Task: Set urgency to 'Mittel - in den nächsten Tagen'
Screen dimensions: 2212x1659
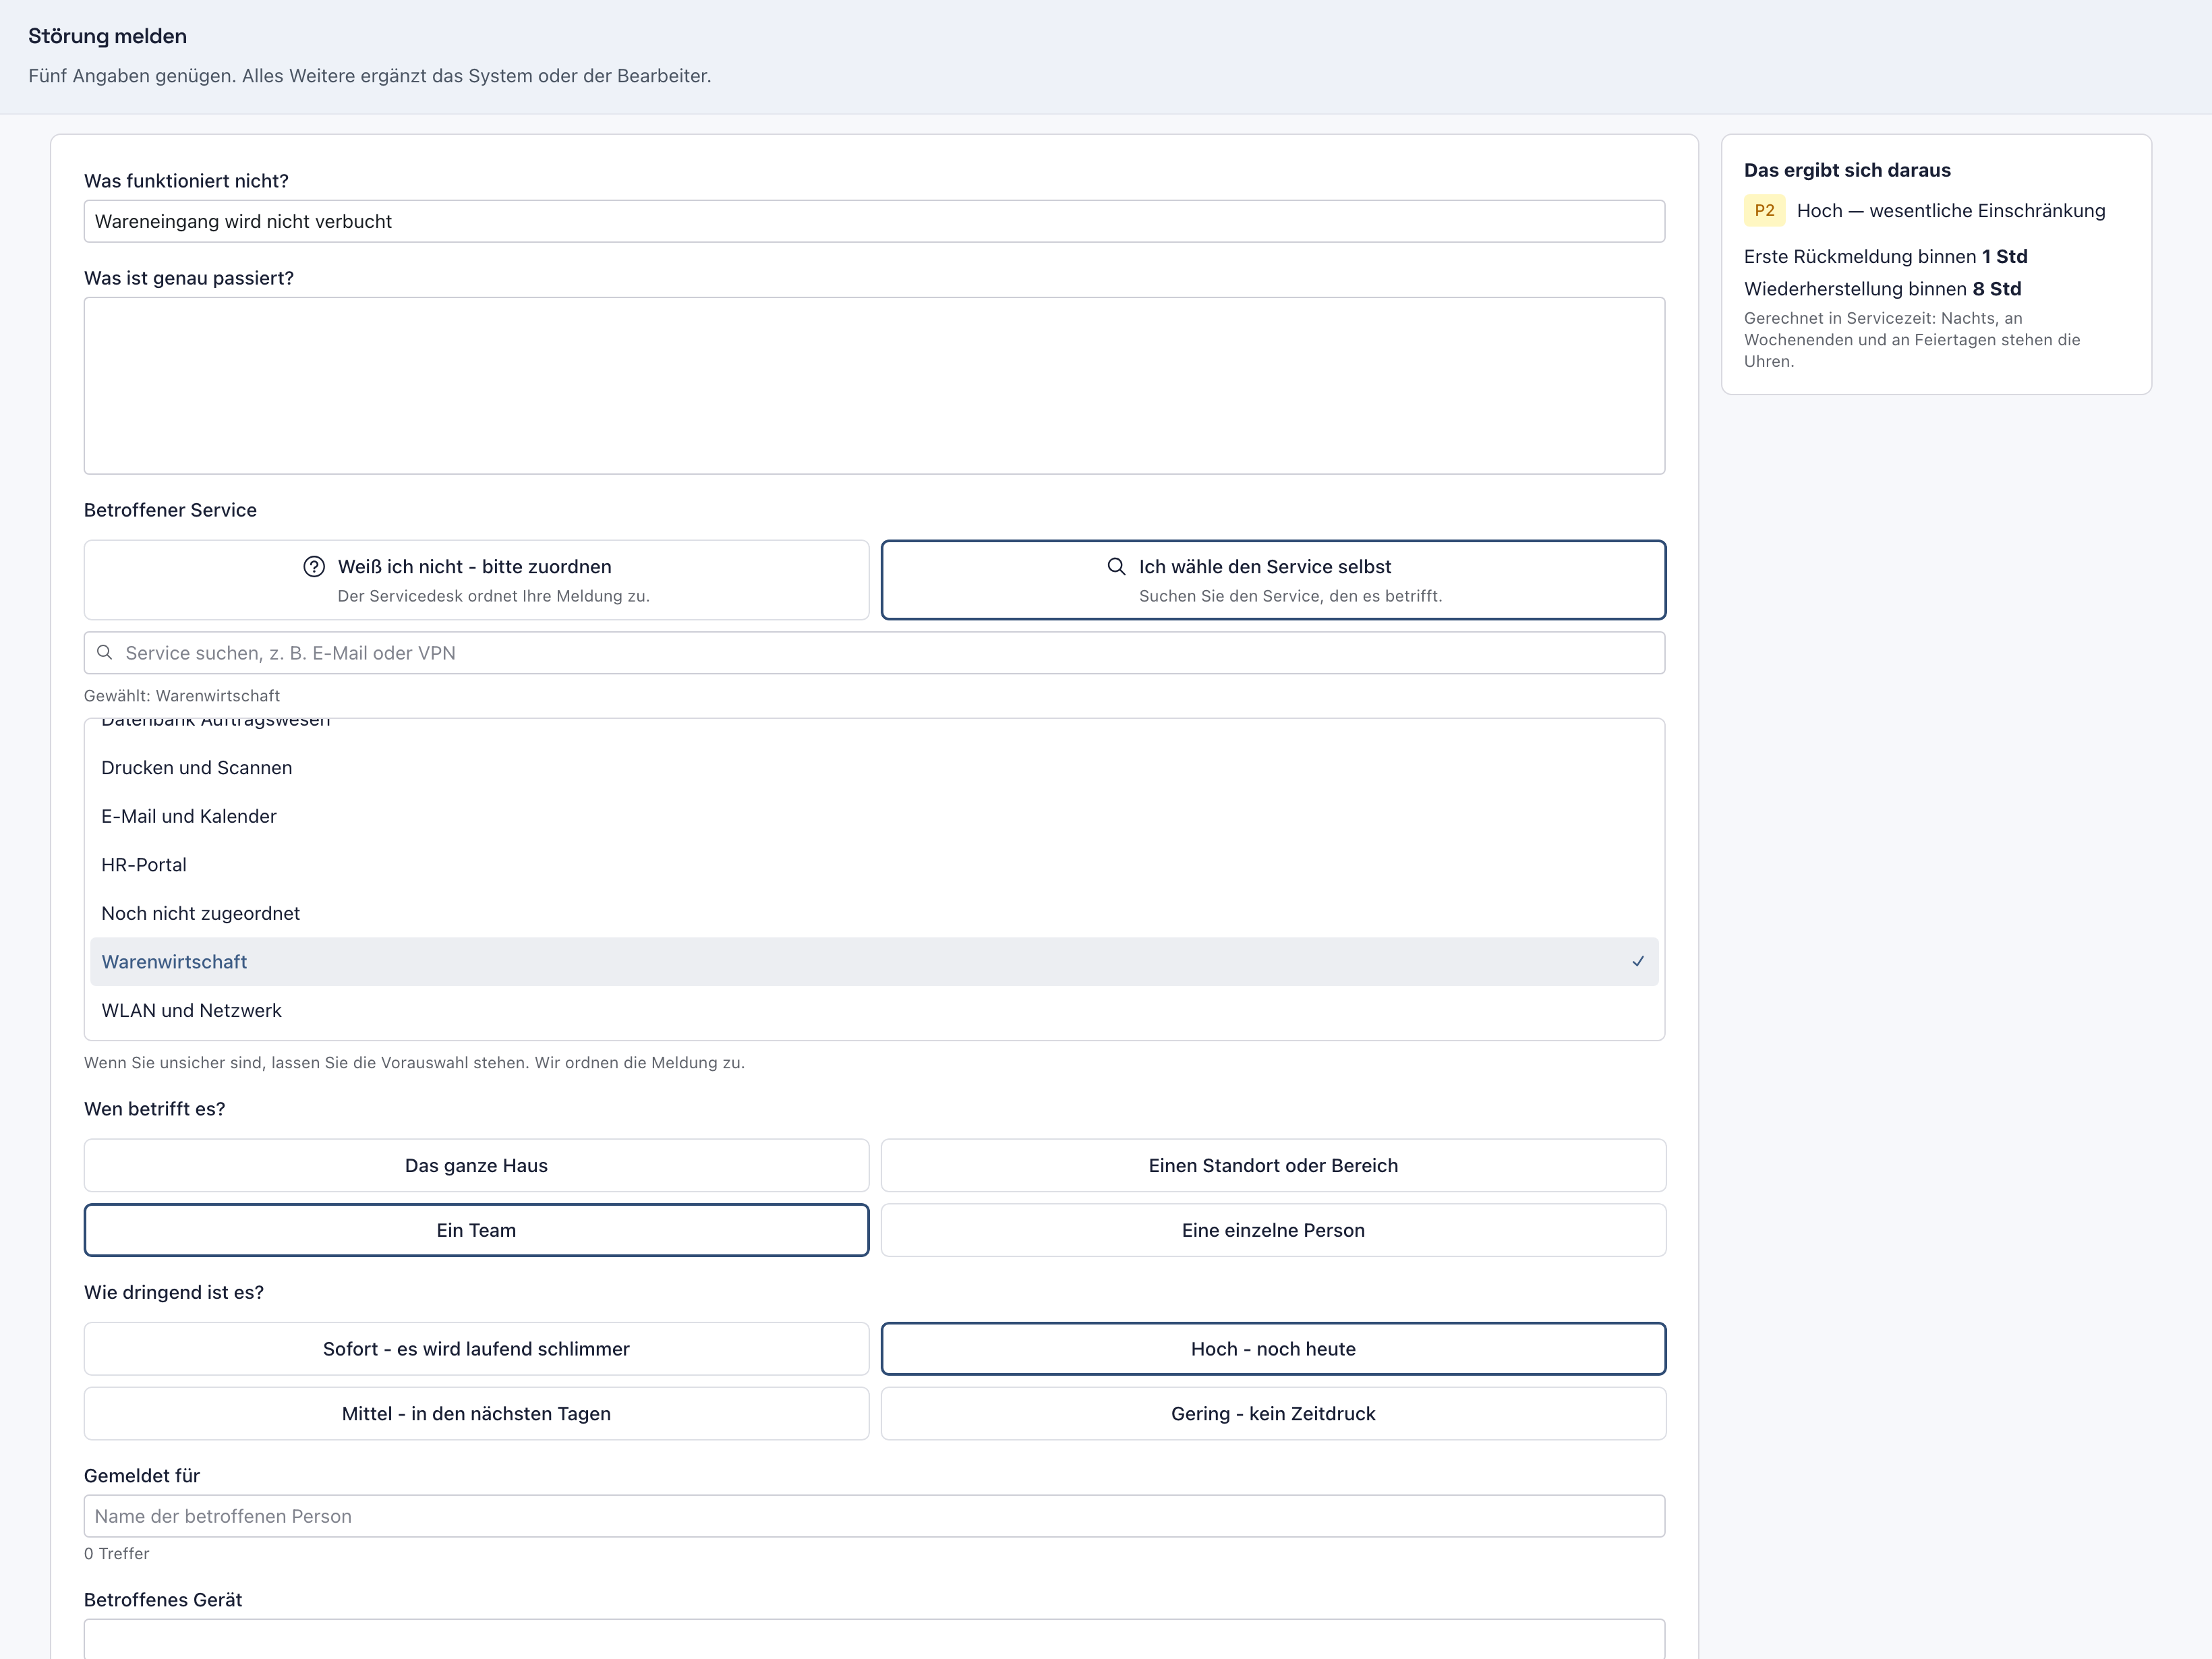Action: 476,1414
